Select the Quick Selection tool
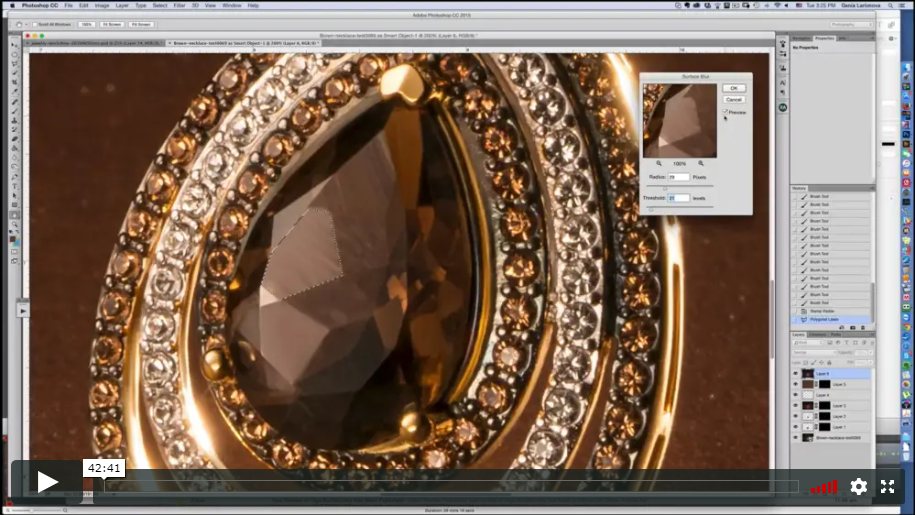The width and height of the screenshot is (915, 515). [x=15, y=73]
